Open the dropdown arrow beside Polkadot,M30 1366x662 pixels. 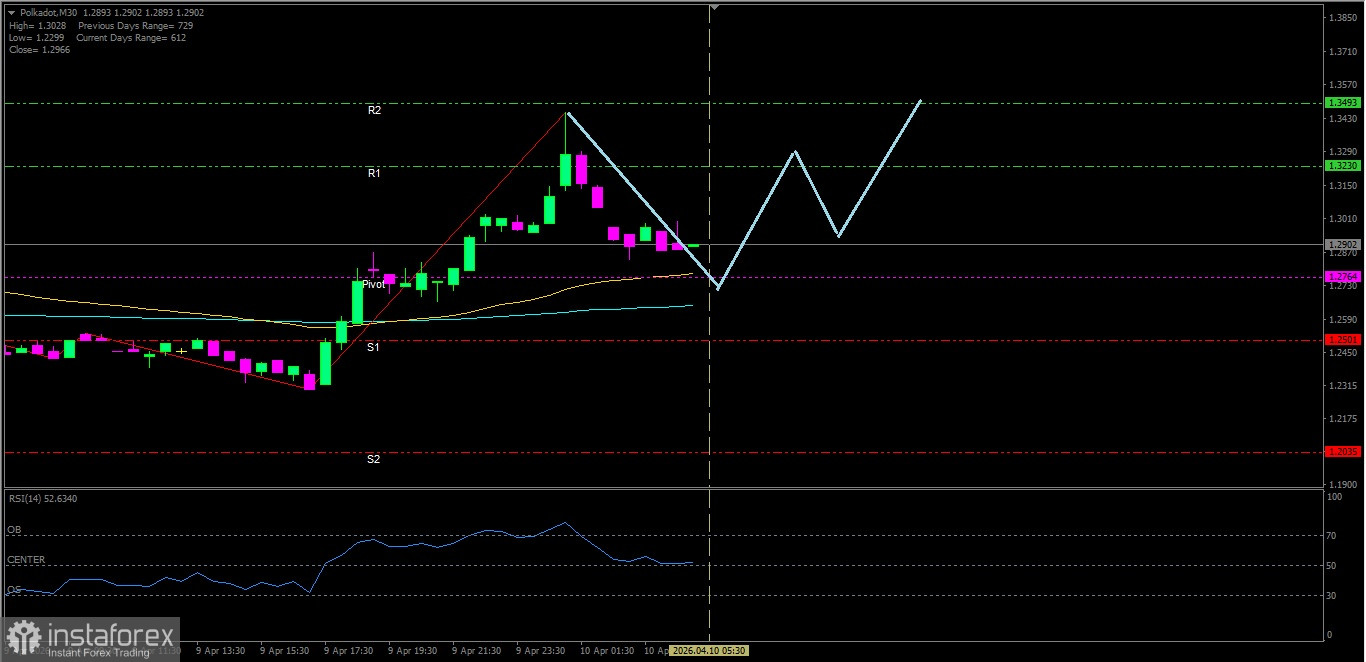(11, 12)
